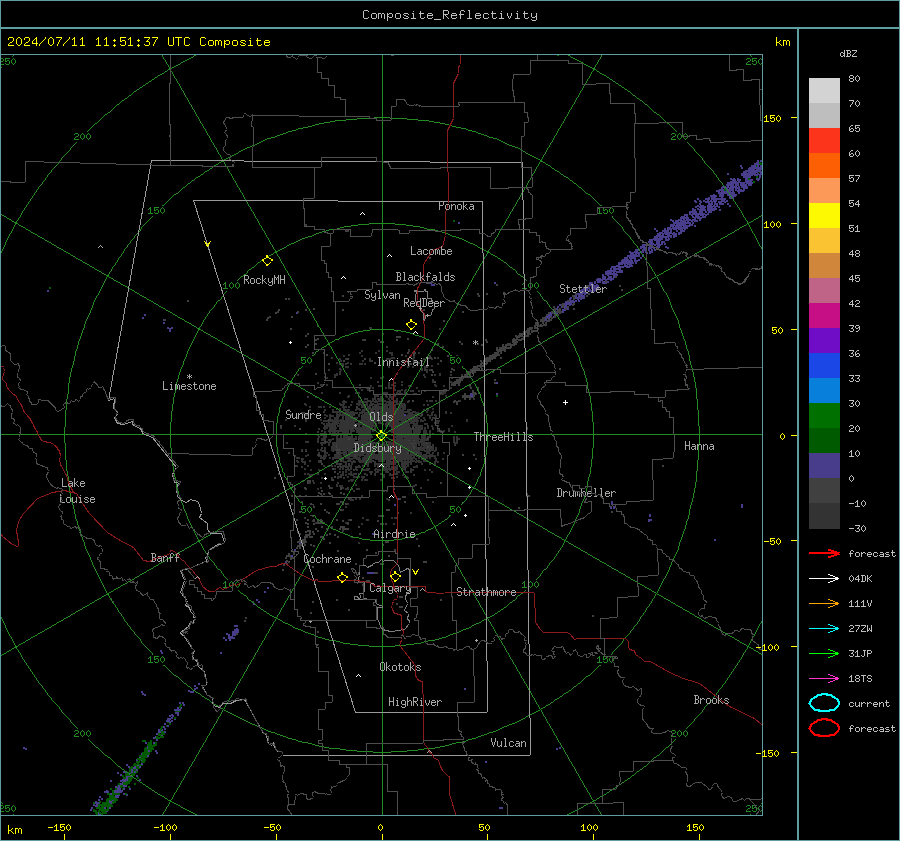Click the 'Olds' label near radar center
The width and height of the screenshot is (900, 841).
tap(381, 417)
